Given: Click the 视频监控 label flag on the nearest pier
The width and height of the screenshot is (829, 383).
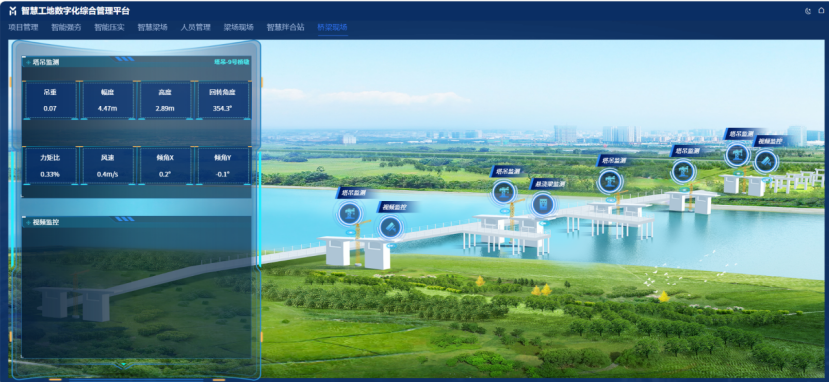Looking at the screenshot, I should click(x=399, y=207).
